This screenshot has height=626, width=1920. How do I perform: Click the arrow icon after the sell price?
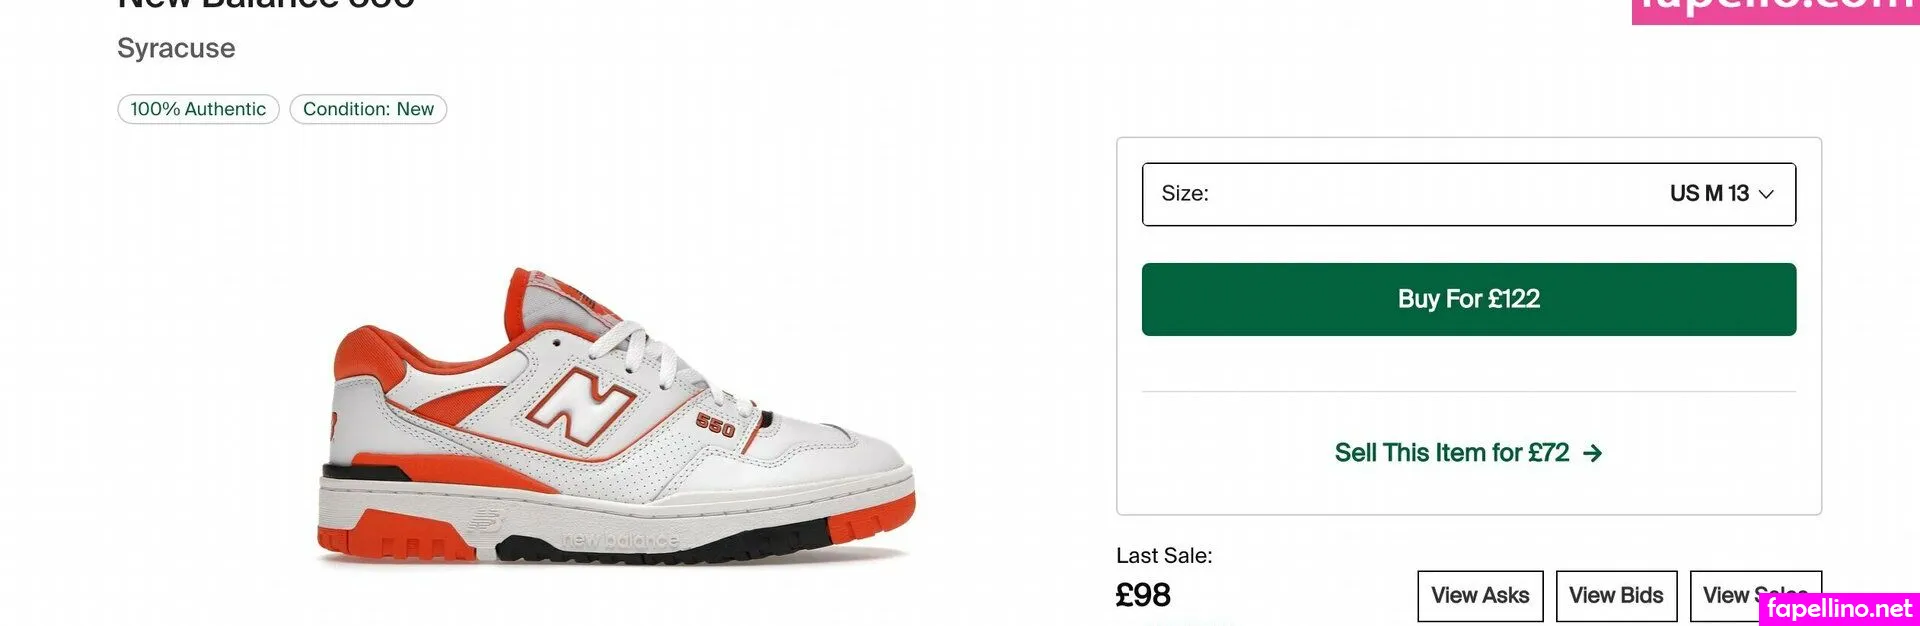(x=1593, y=454)
